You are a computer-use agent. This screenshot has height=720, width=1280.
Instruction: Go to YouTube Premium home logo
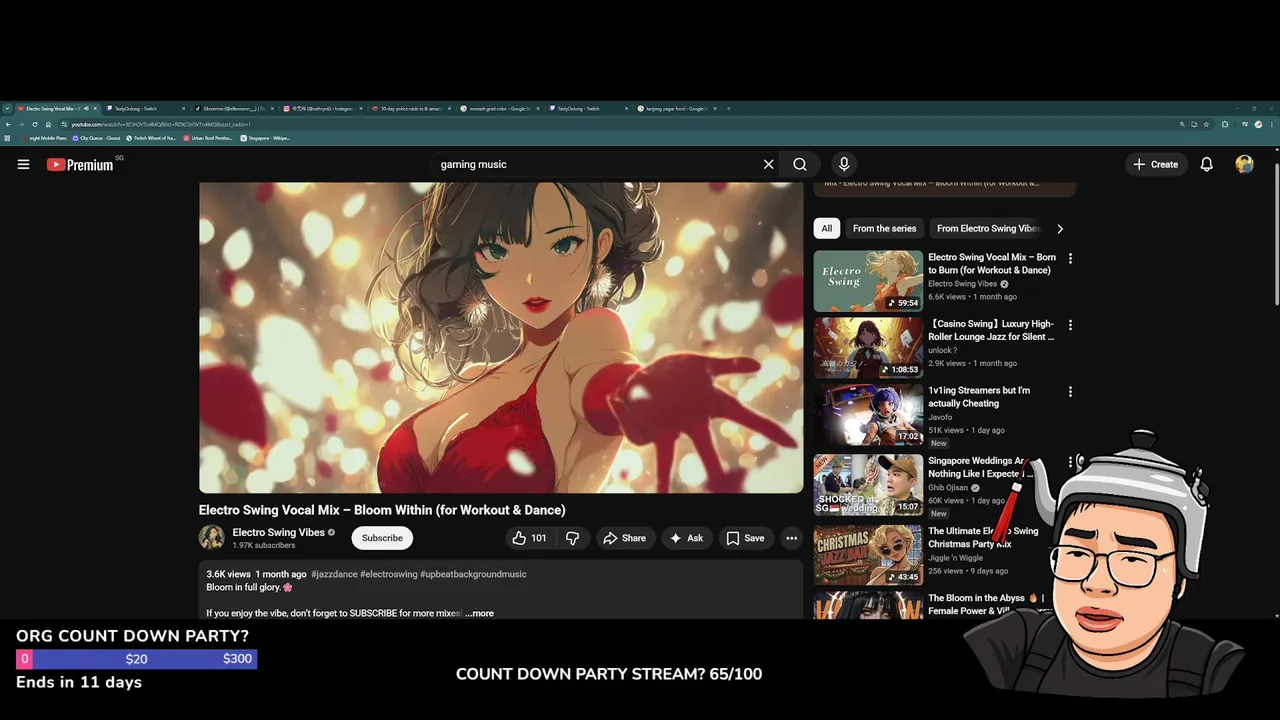click(x=80, y=165)
